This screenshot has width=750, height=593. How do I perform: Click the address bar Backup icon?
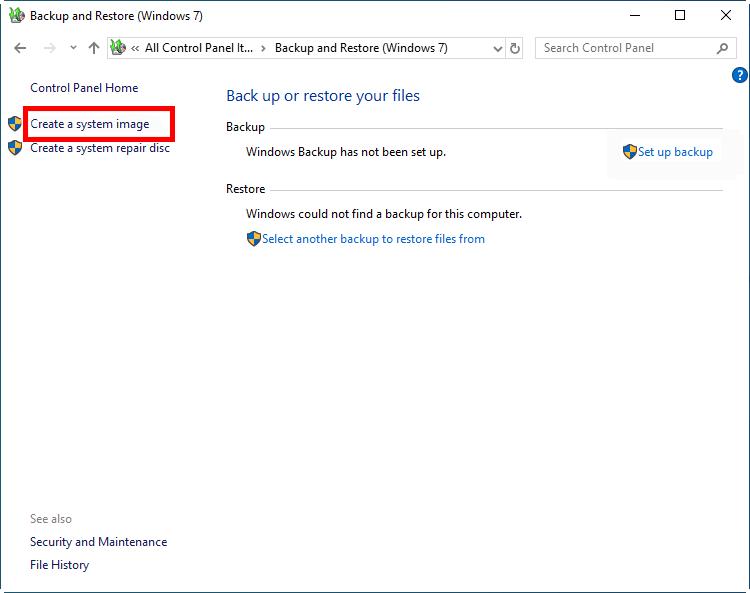pyautogui.click(x=118, y=47)
